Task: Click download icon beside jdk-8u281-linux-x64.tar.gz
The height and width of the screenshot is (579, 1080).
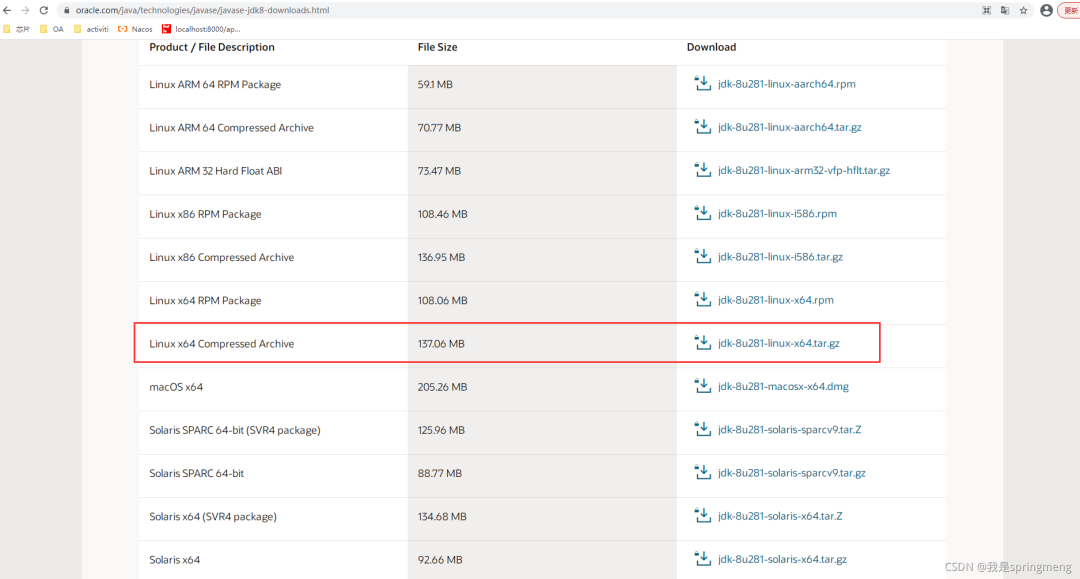Action: pos(703,343)
